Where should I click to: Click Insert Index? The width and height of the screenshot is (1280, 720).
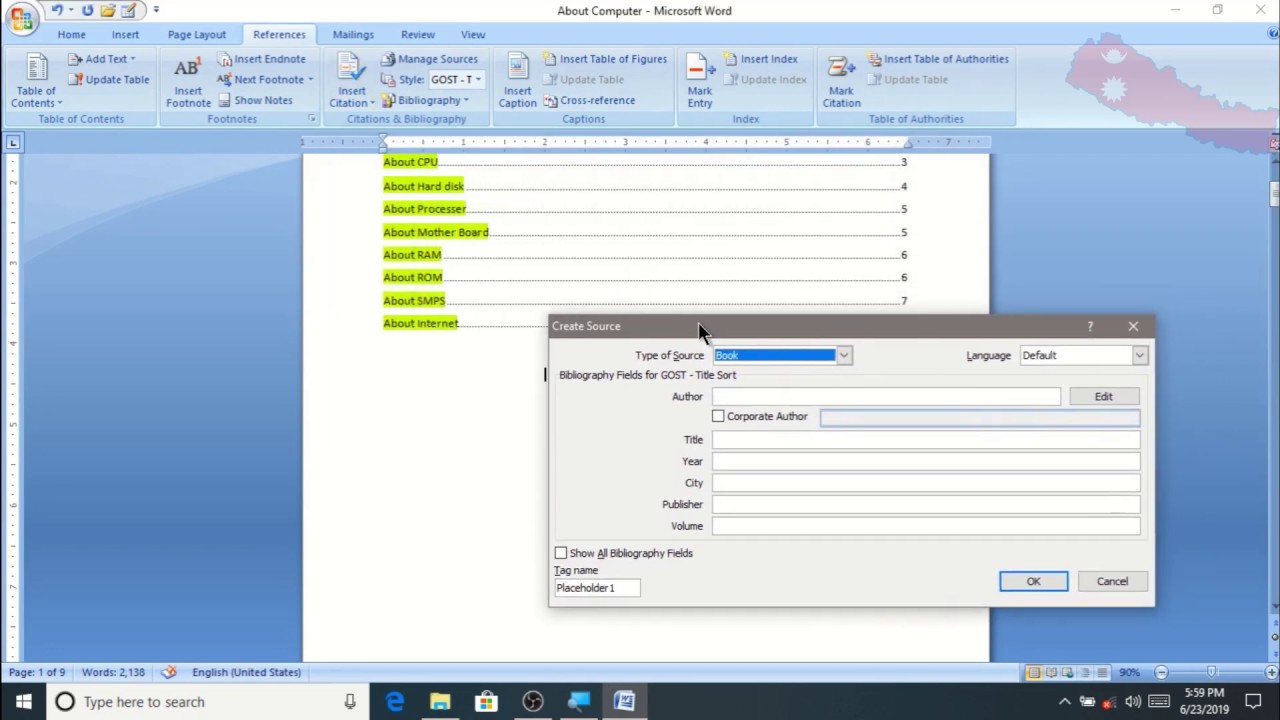tap(760, 59)
